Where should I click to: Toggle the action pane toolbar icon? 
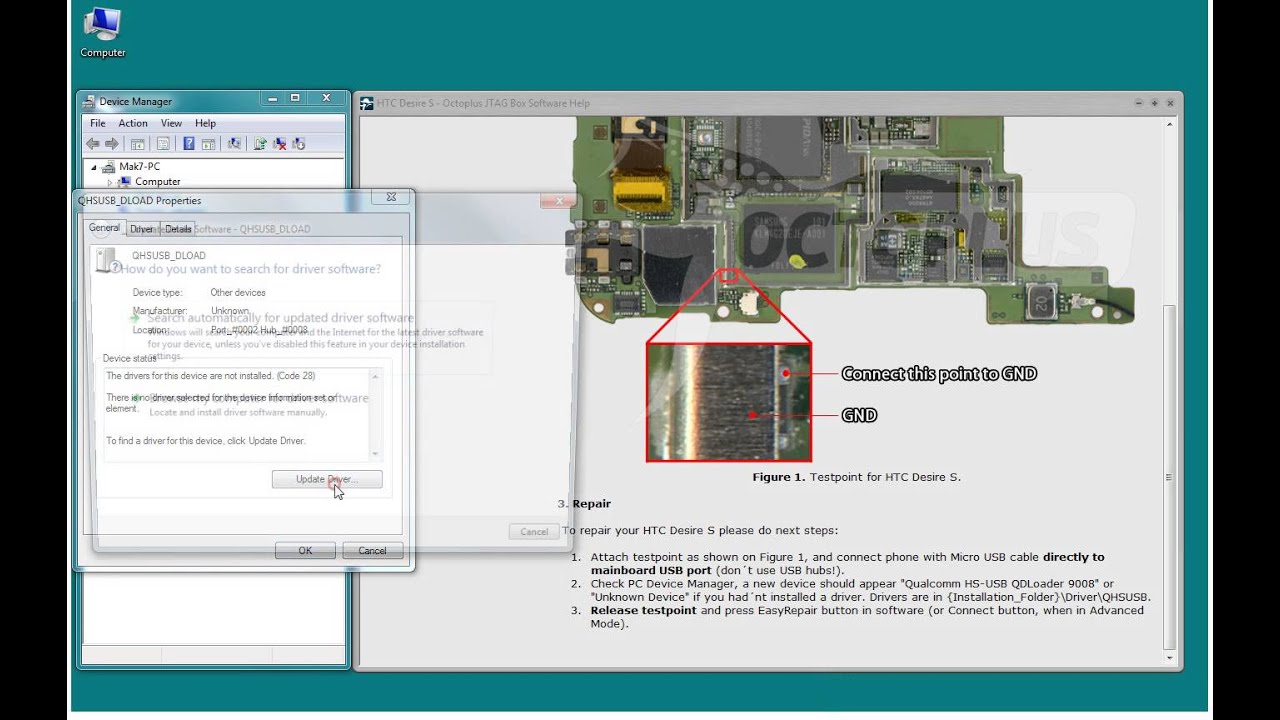pos(208,144)
